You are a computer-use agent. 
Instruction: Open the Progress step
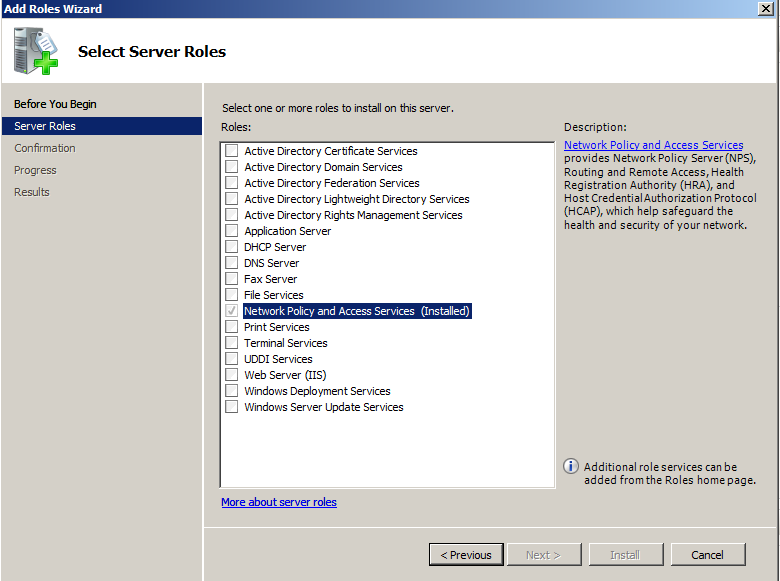(x=35, y=170)
